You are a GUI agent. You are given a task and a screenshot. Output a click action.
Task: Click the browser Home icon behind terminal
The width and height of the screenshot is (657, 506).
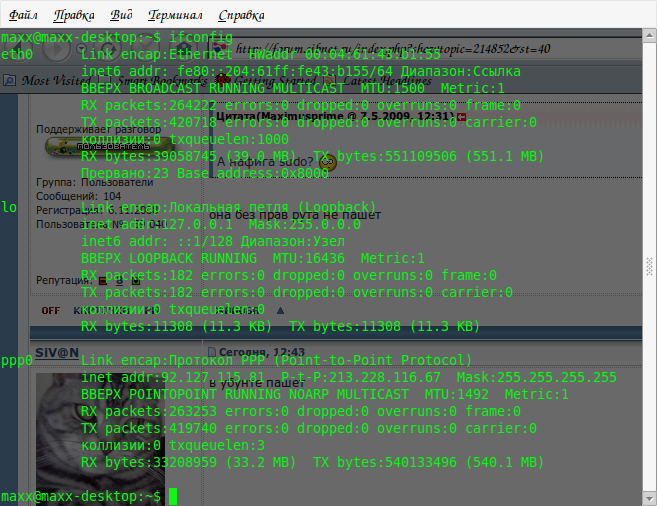[x=183, y=49]
